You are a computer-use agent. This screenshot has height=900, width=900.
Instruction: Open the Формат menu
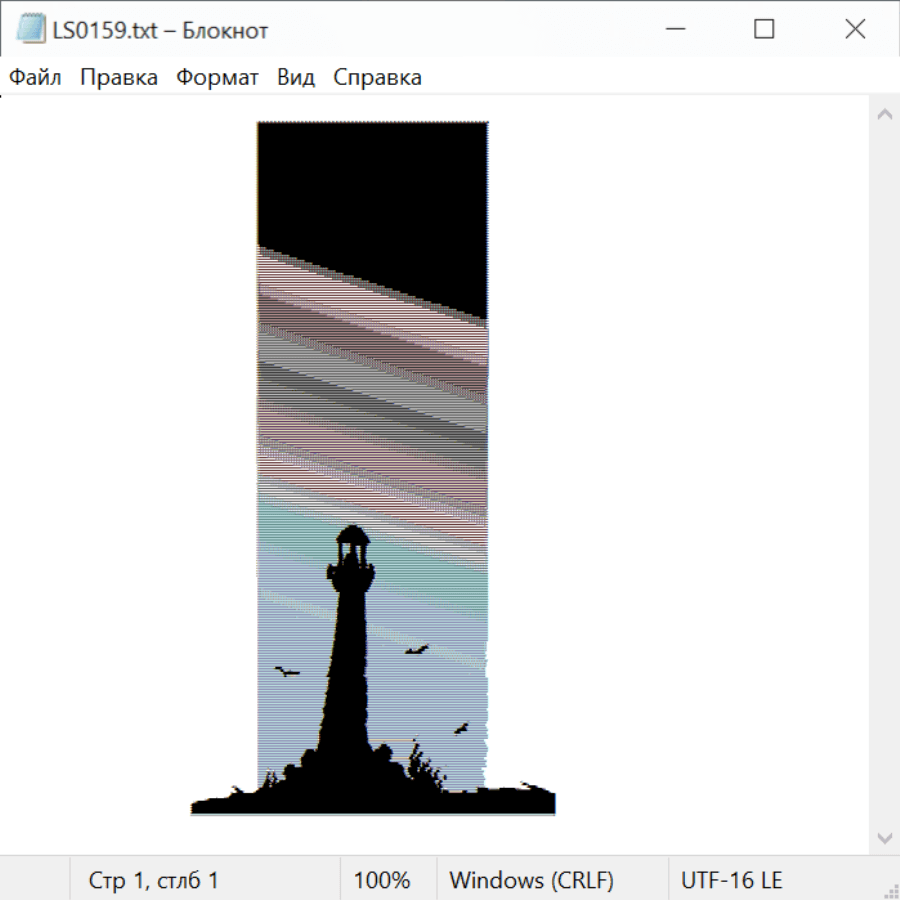coord(217,78)
